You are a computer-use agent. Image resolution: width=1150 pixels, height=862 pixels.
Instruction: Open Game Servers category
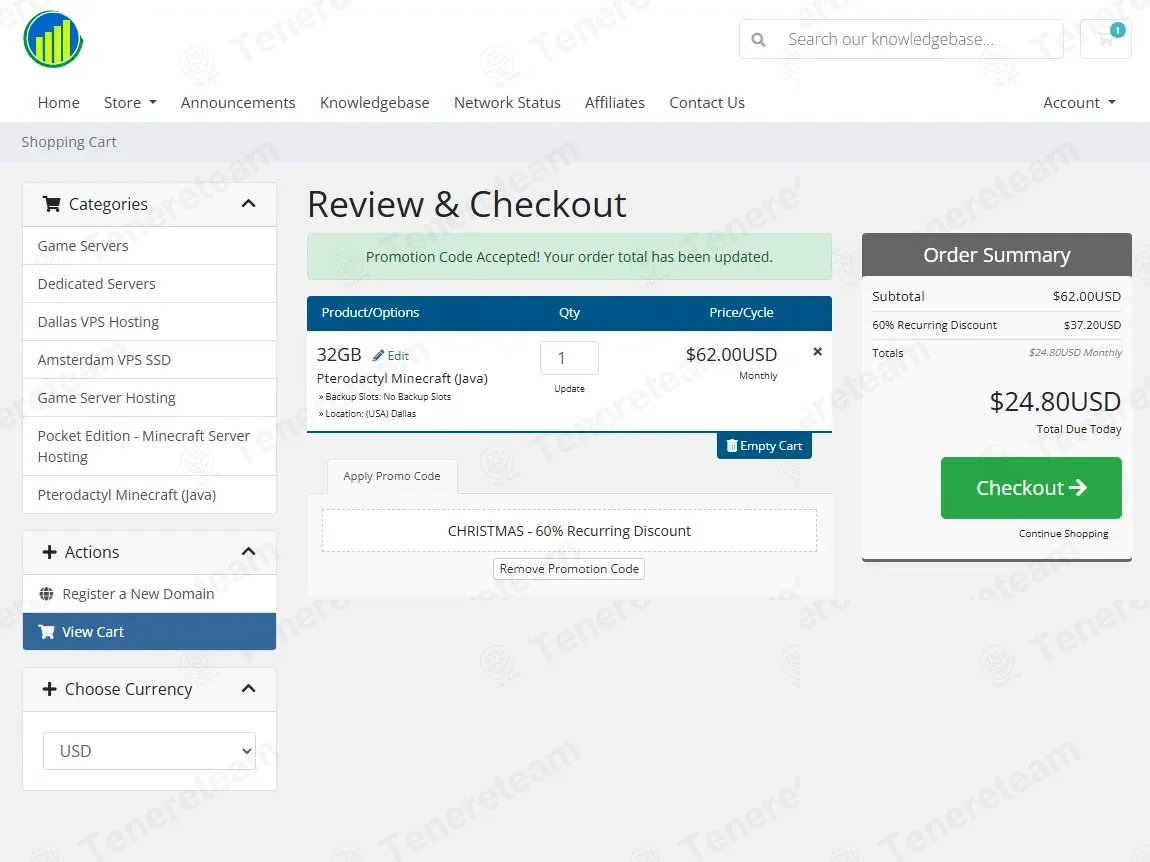click(x=149, y=246)
